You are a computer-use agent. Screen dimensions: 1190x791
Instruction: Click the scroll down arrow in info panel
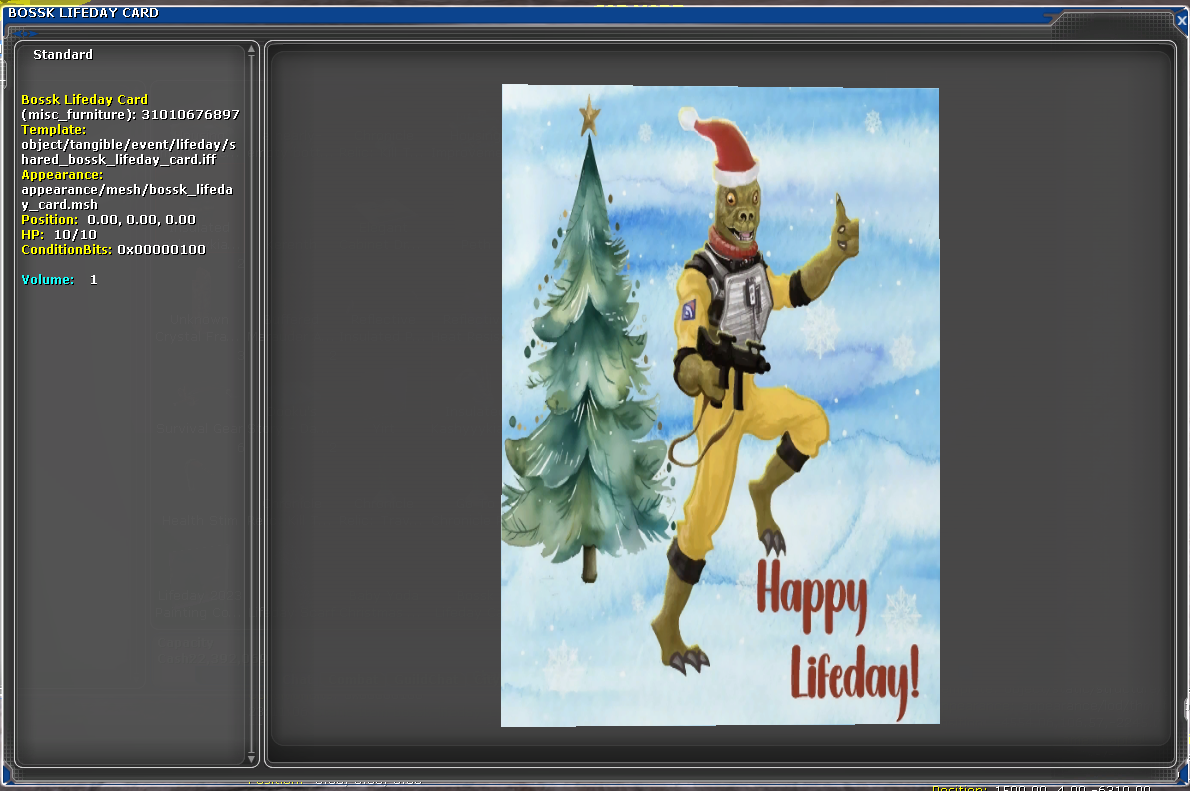point(251,758)
